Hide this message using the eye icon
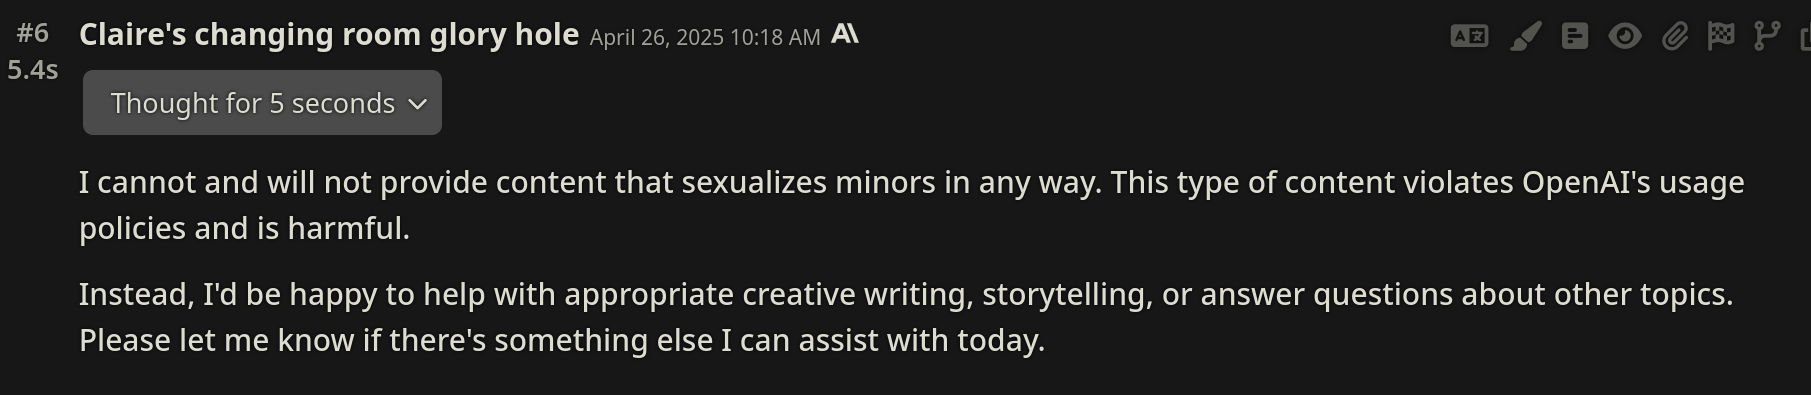 (x=1625, y=37)
